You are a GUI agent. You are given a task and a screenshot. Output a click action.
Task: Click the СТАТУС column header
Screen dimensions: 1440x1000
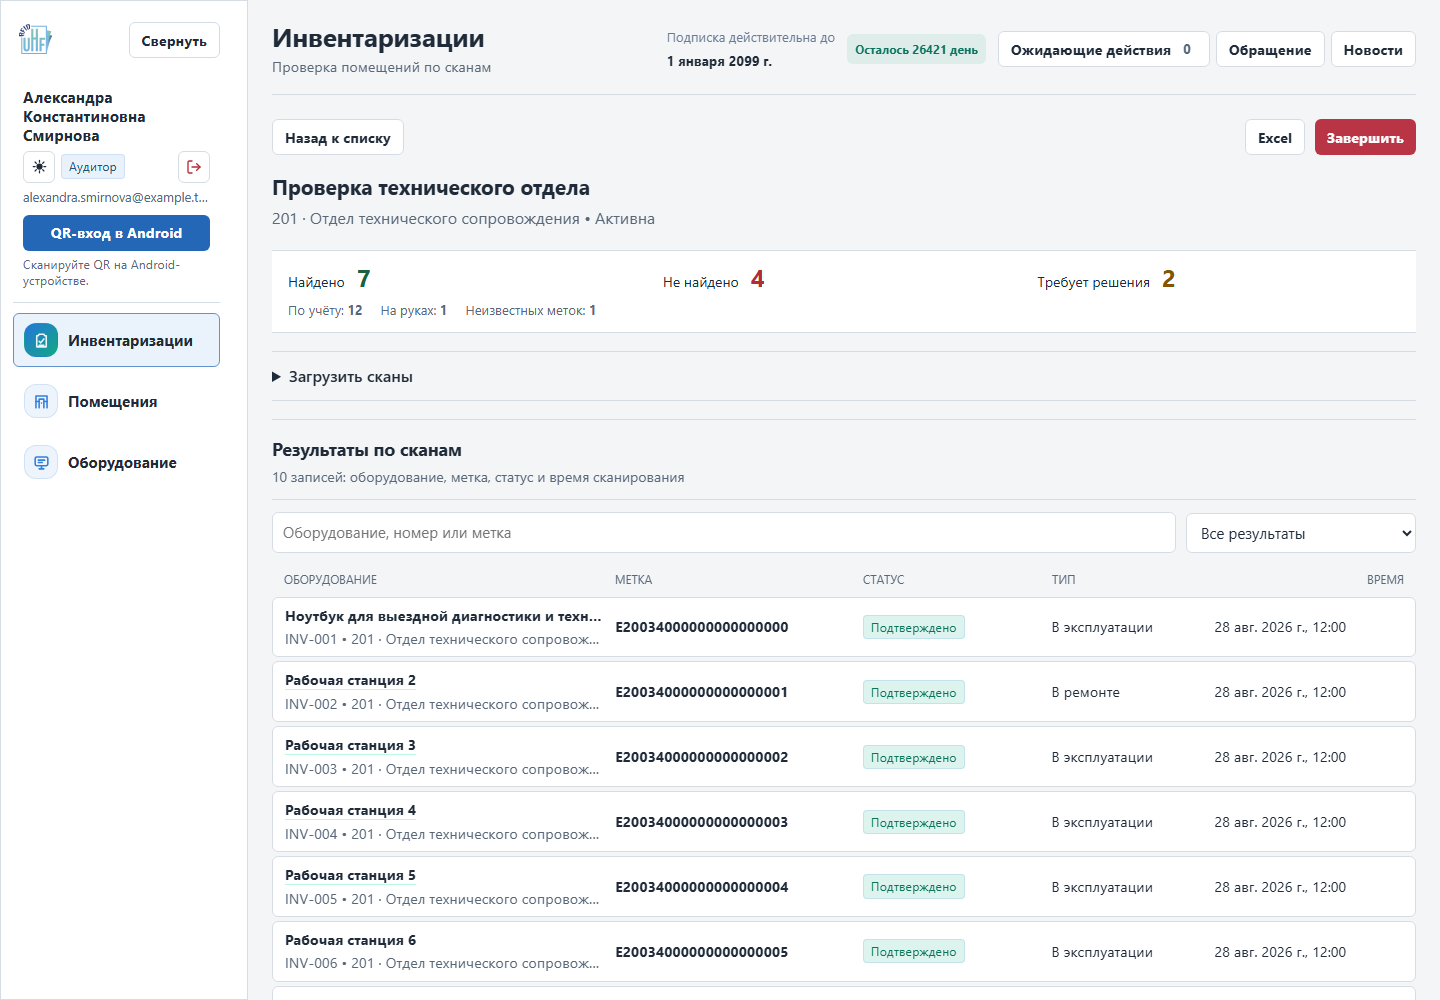[x=883, y=580]
